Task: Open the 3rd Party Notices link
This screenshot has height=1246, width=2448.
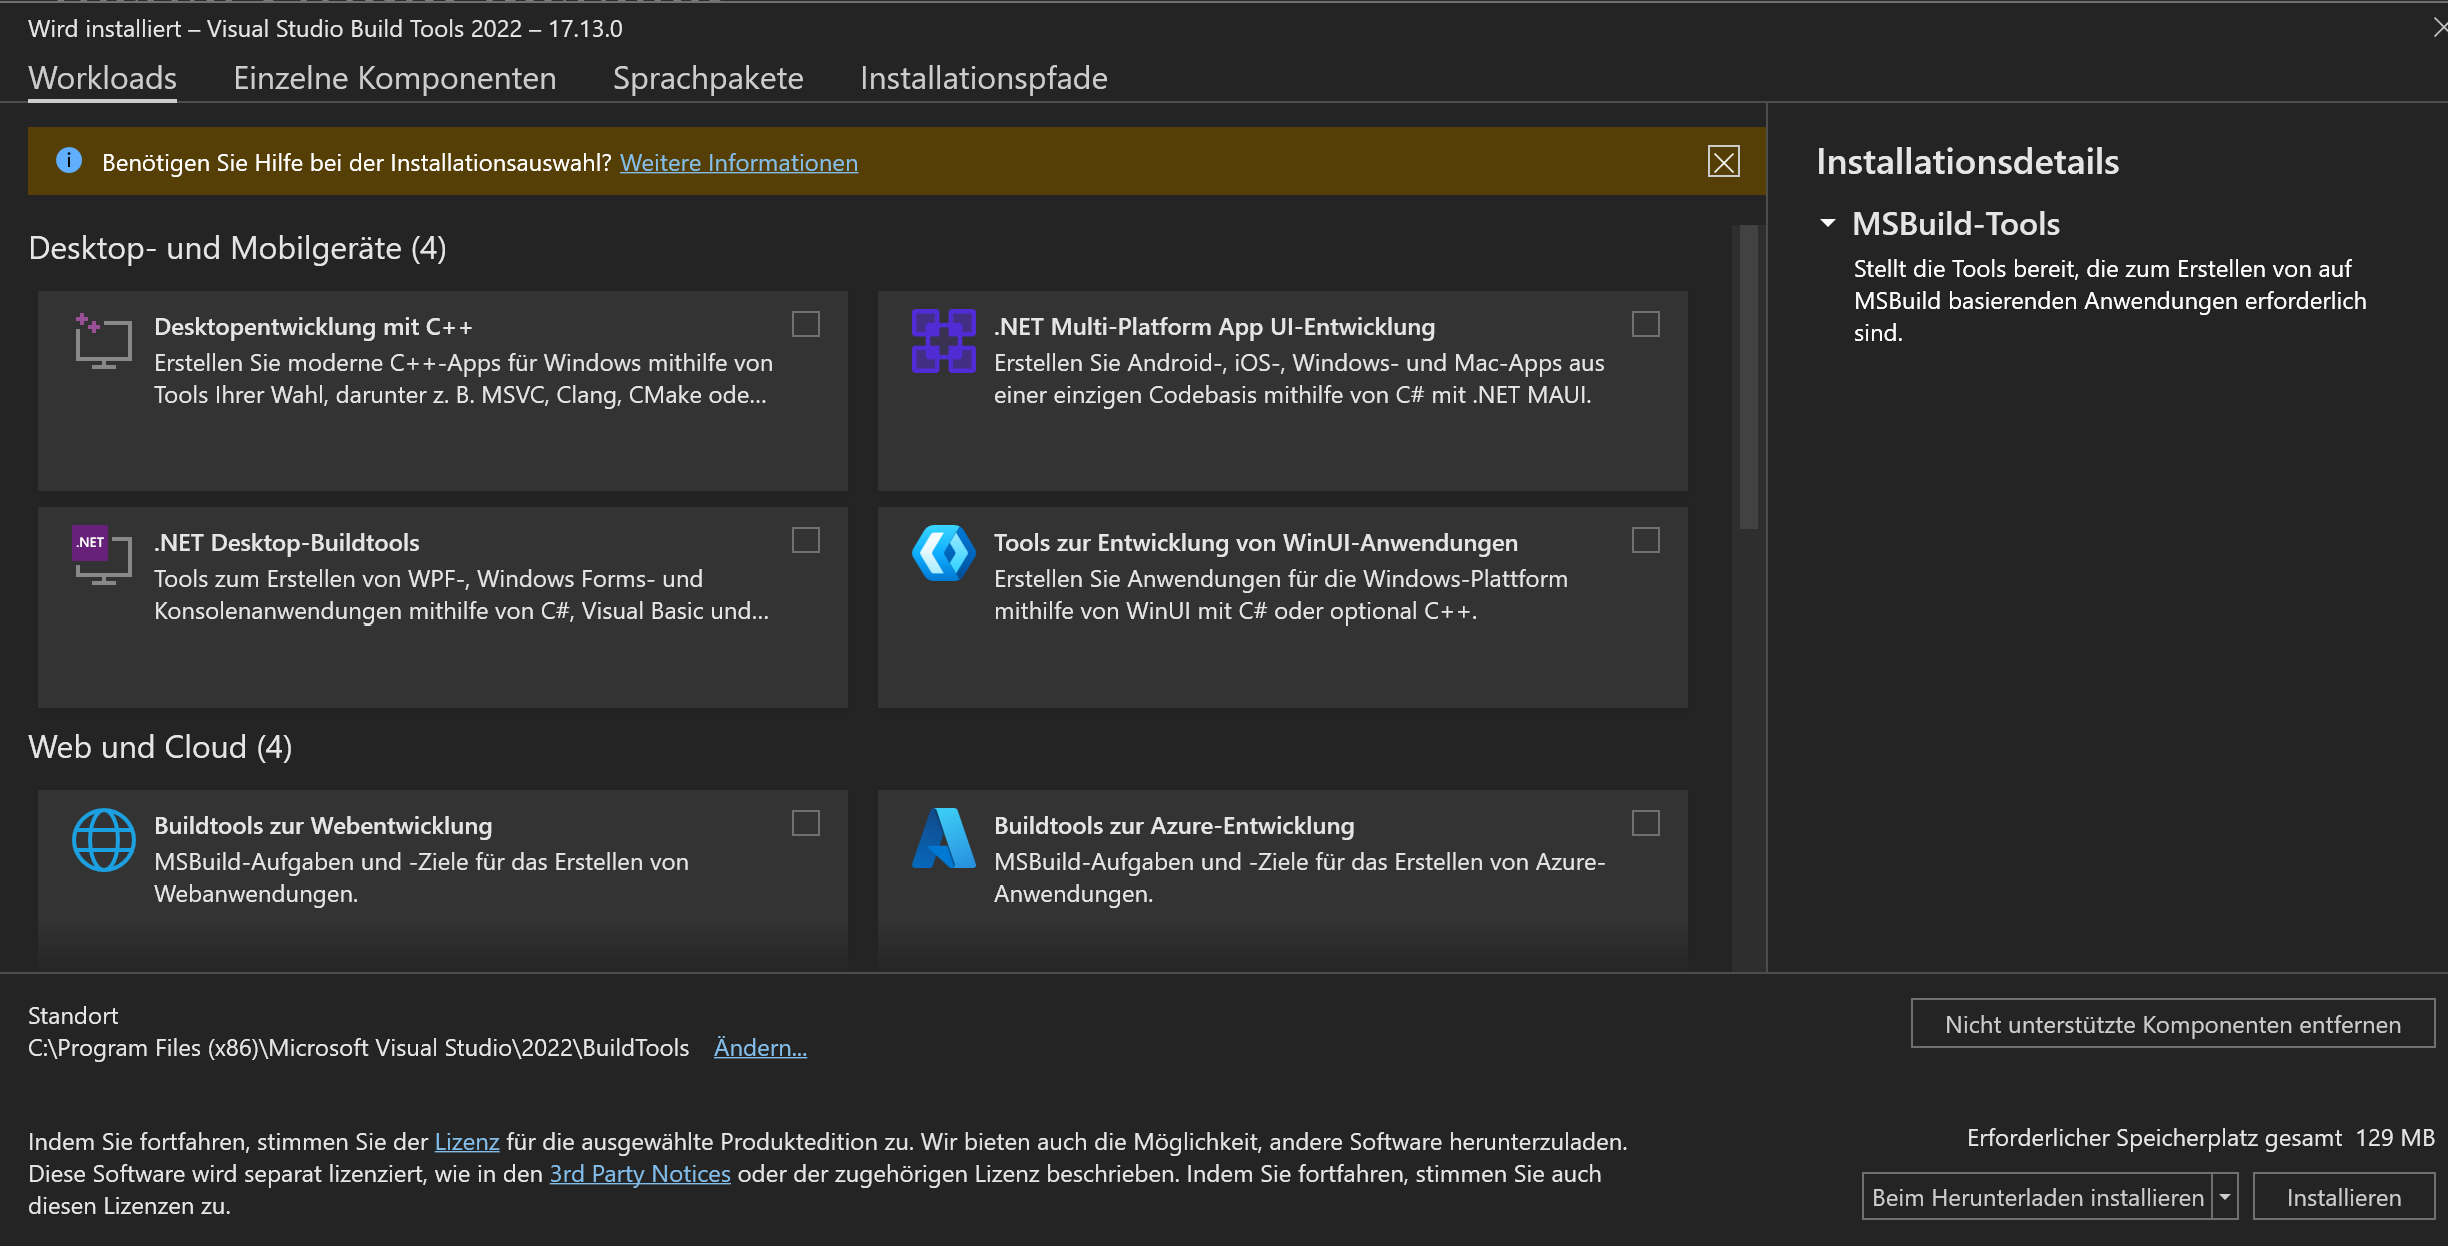Action: click(640, 1173)
